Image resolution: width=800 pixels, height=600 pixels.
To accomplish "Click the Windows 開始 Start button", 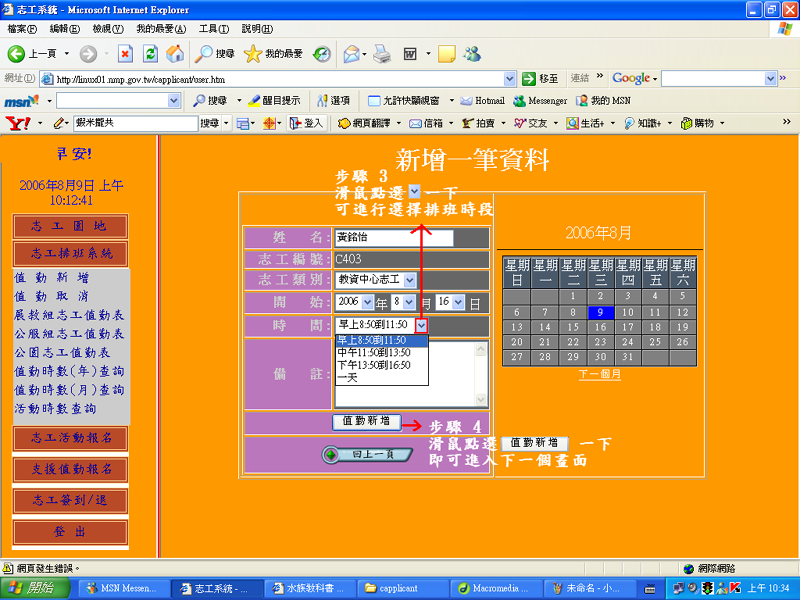I will point(35,588).
